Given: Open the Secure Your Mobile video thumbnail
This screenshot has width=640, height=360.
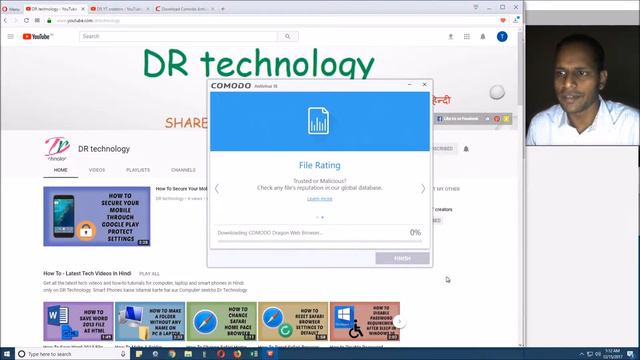Looking at the screenshot, I should coord(97,216).
